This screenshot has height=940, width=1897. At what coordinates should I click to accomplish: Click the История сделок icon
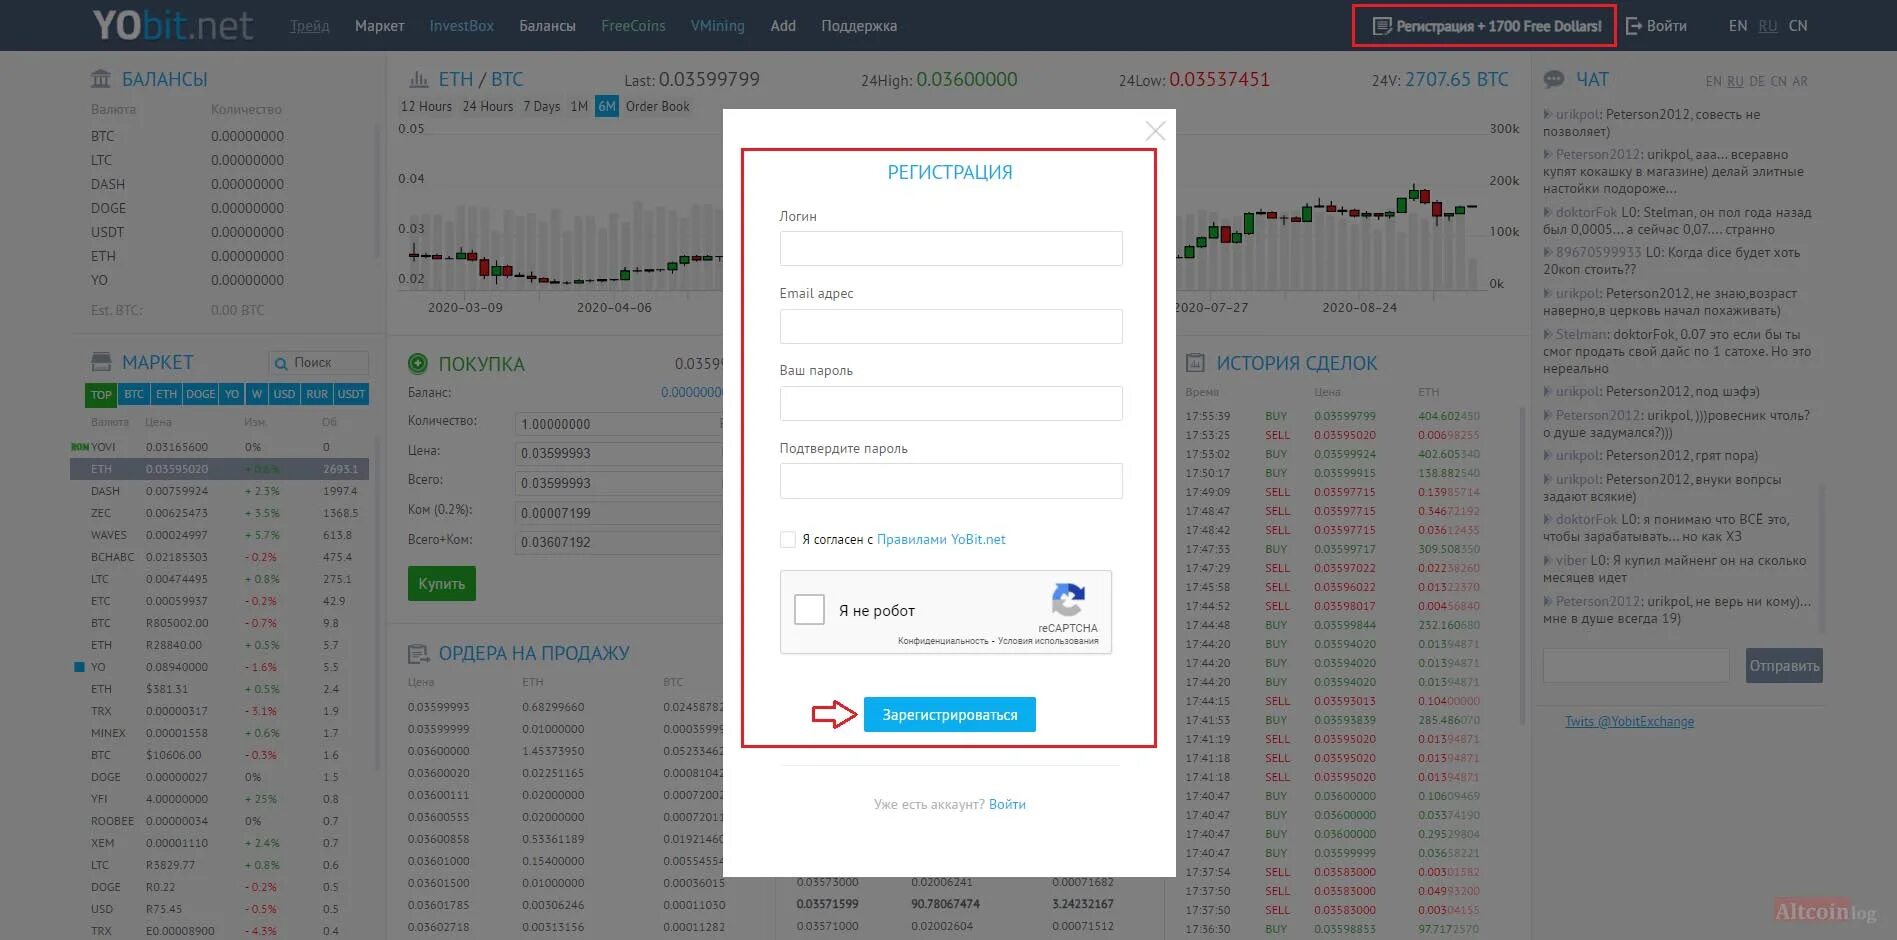1195,363
